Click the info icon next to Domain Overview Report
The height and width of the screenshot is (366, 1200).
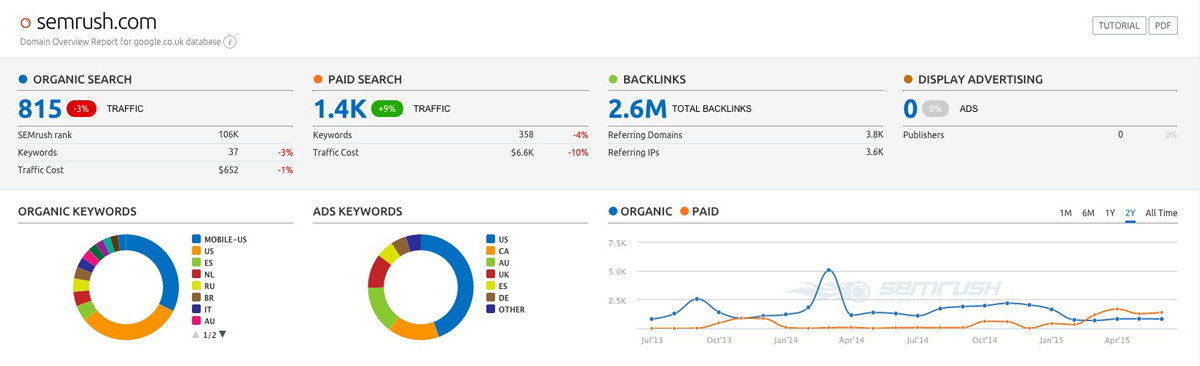coord(230,42)
